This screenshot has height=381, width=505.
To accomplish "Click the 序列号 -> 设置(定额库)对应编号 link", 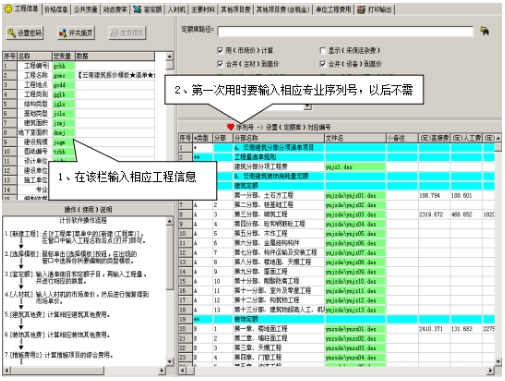I will (283, 127).
